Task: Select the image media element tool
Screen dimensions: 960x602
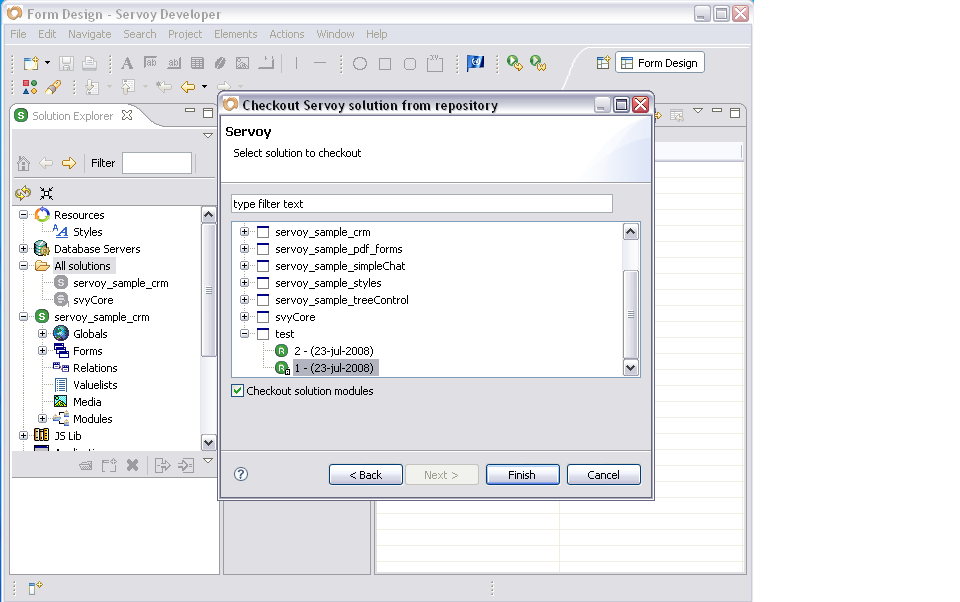Action: click(x=242, y=64)
